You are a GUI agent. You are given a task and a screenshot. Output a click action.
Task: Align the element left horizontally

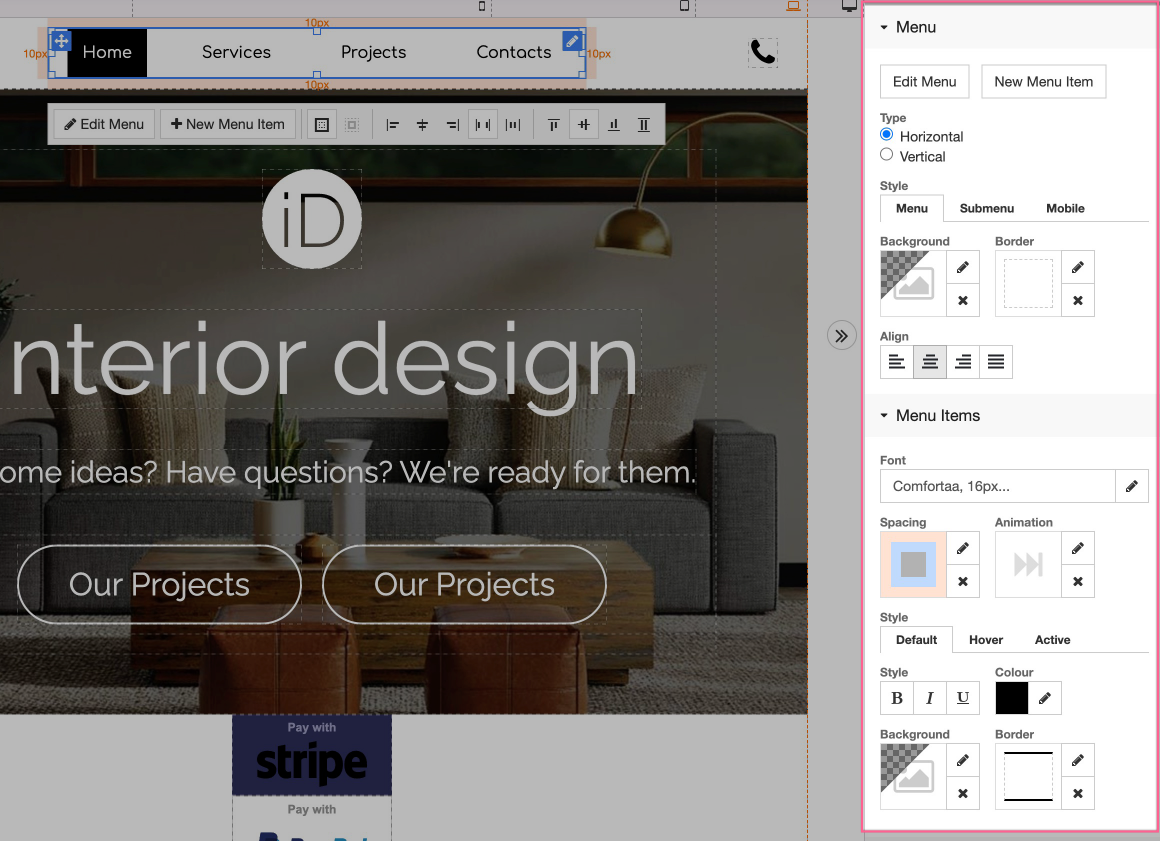(x=392, y=124)
